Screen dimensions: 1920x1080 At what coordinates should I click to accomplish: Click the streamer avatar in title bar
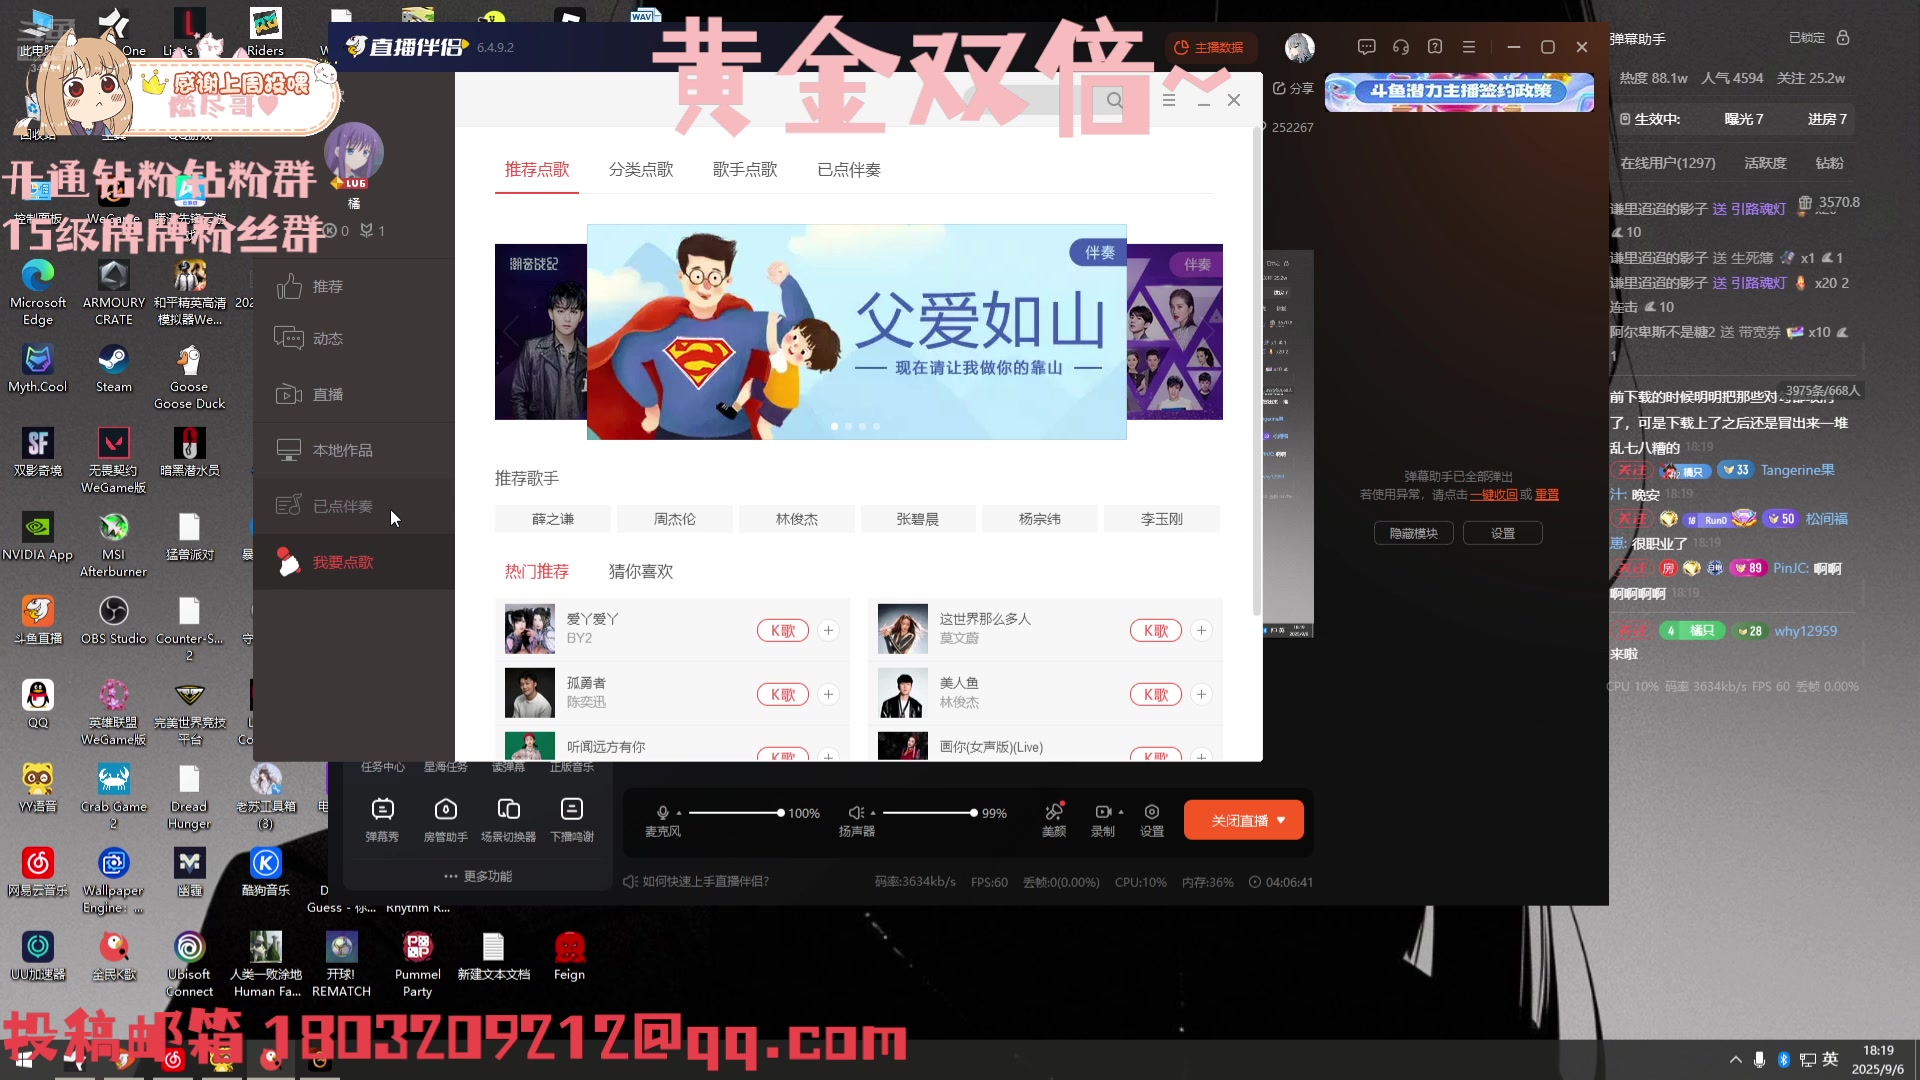click(x=1299, y=47)
